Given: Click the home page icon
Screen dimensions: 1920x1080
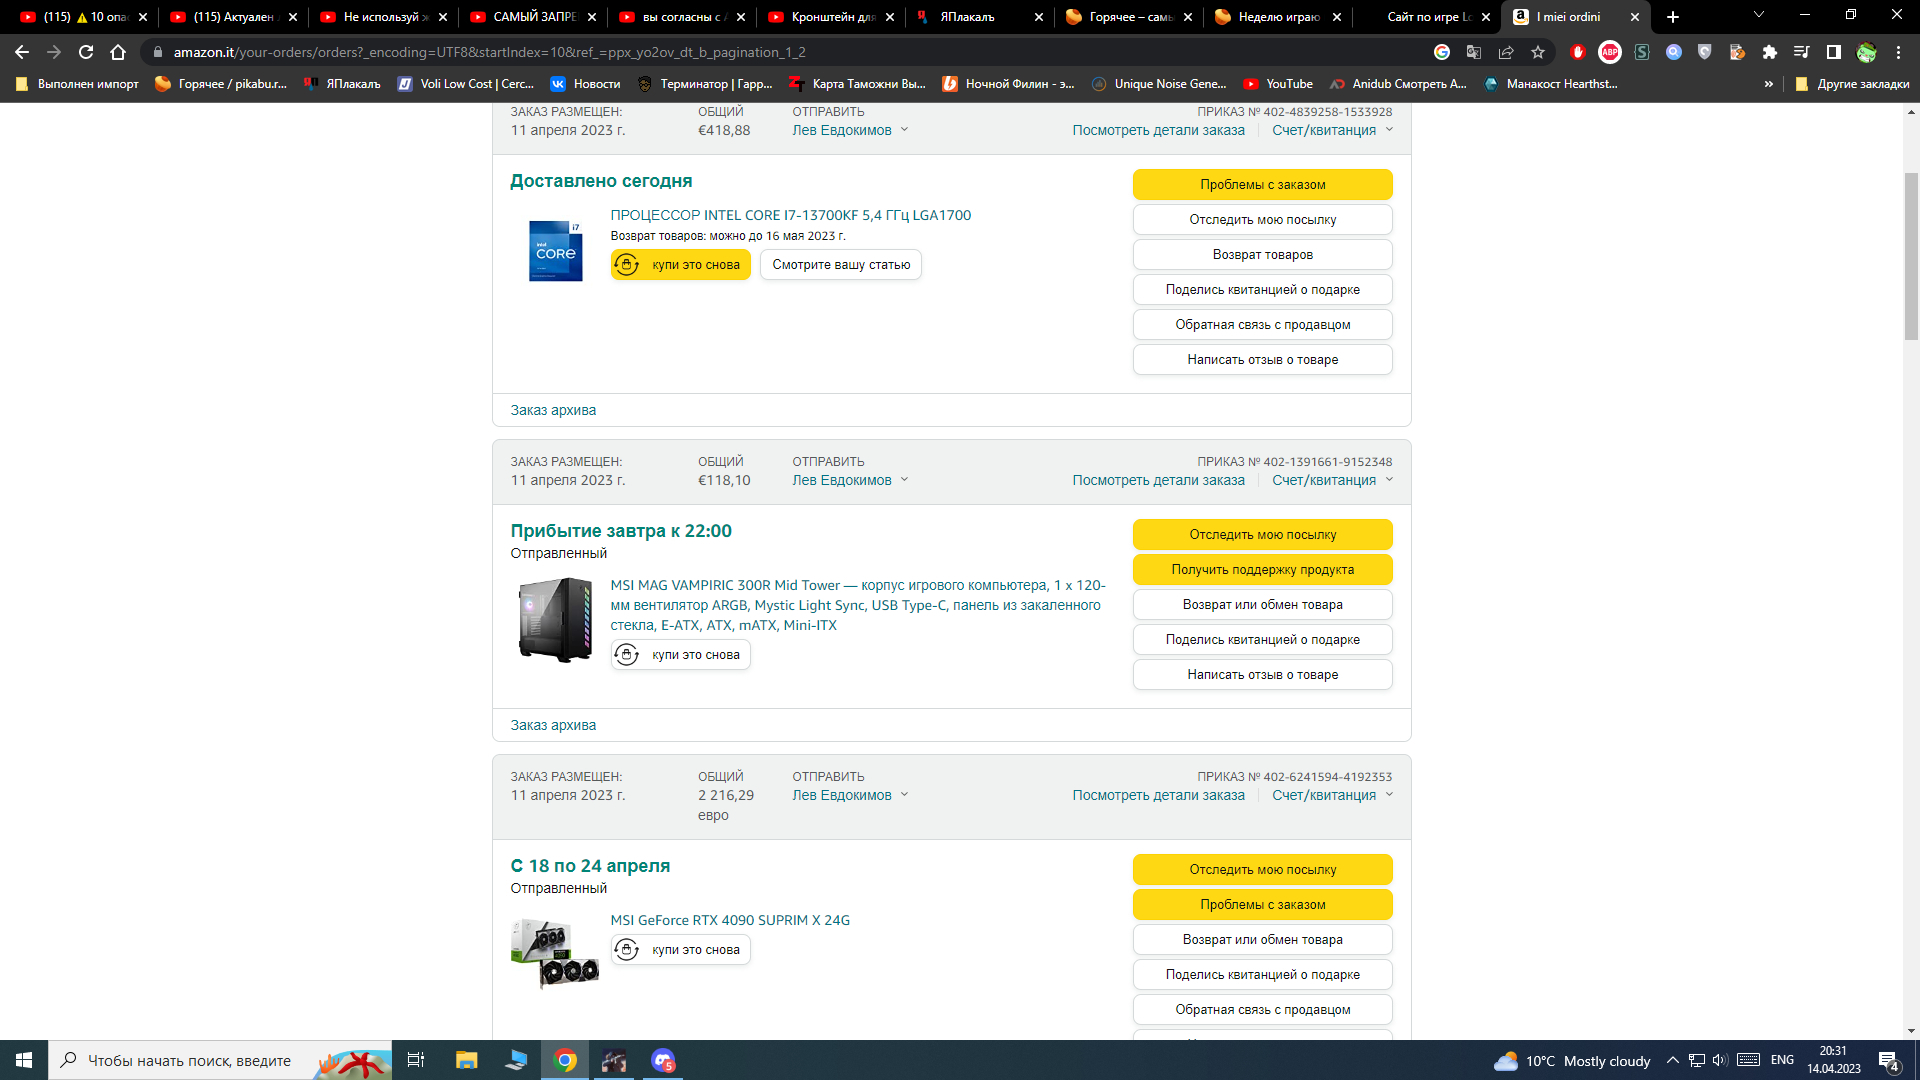Looking at the screenshot, I should click(118, 52).
